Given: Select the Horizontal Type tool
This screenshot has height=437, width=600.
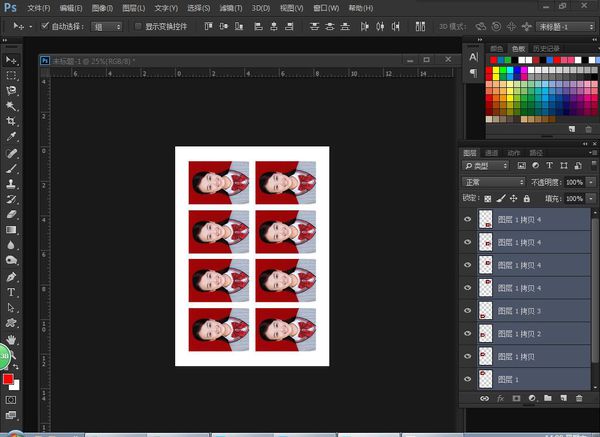Looking at the screenshot, I should [x=11, y=292].
